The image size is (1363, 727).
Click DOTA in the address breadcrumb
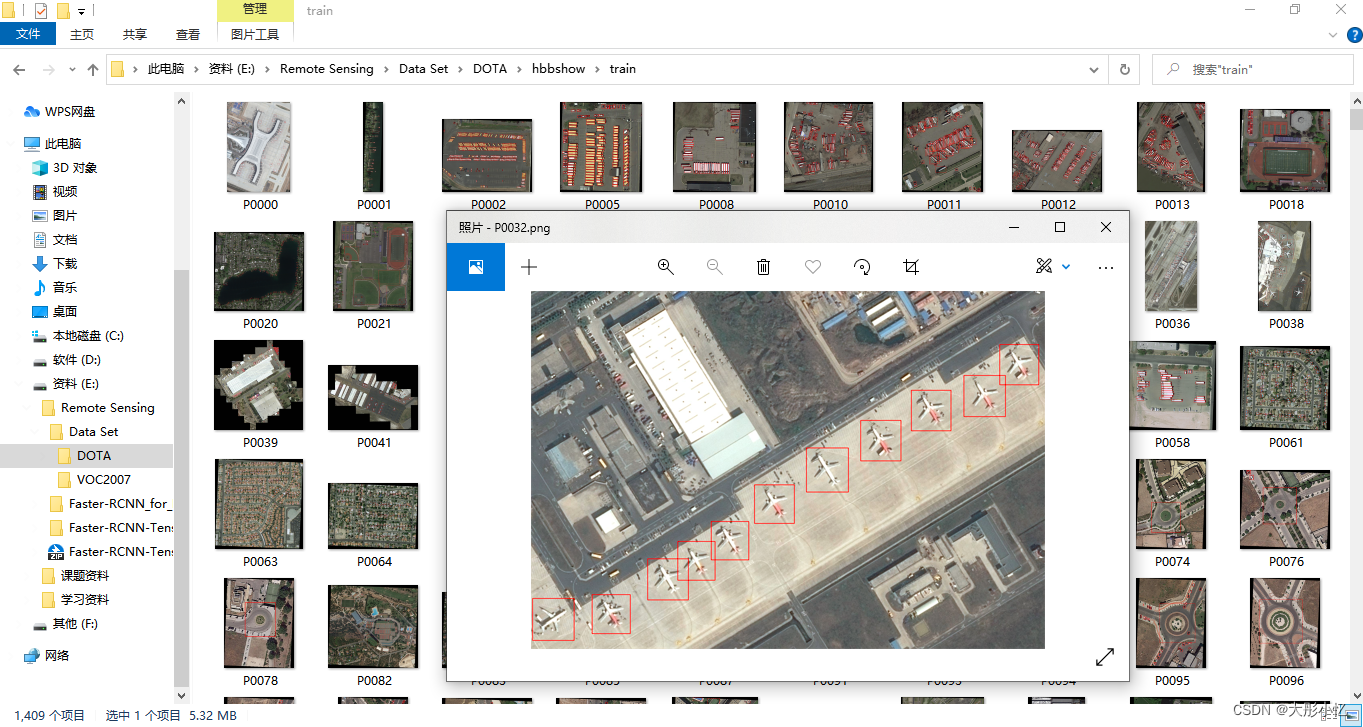click(490, 69)
